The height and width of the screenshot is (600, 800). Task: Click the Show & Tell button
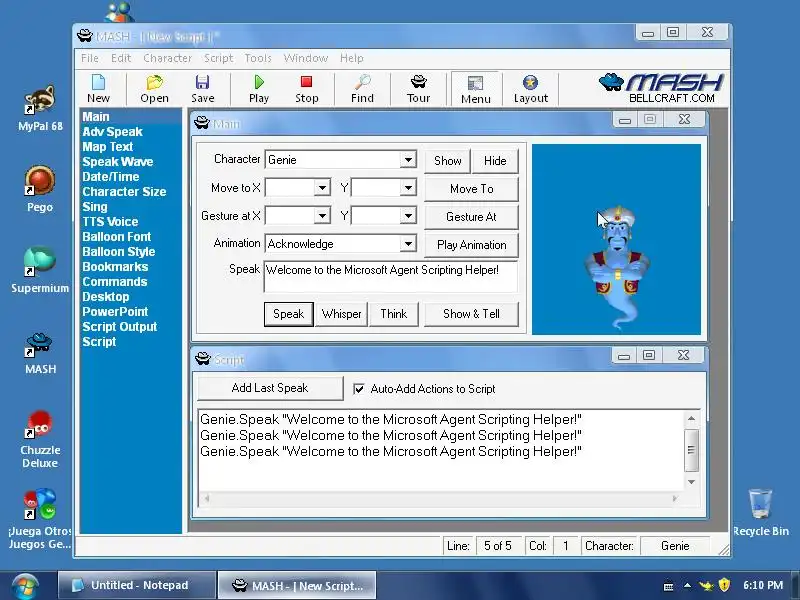pos(471,314)
